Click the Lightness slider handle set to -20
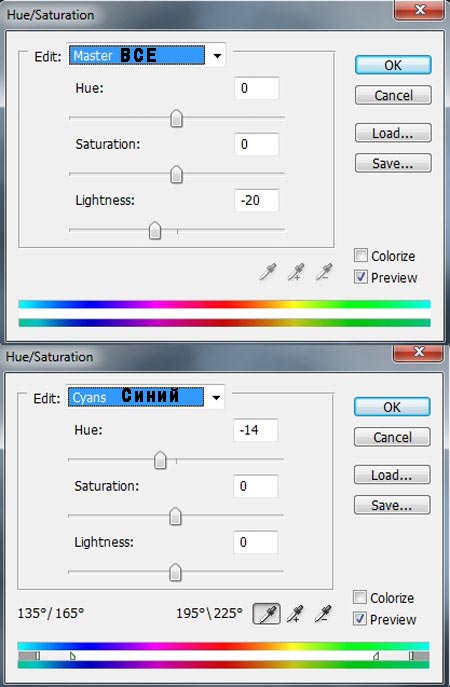This screenshot has width=450, height=687. 155,230
